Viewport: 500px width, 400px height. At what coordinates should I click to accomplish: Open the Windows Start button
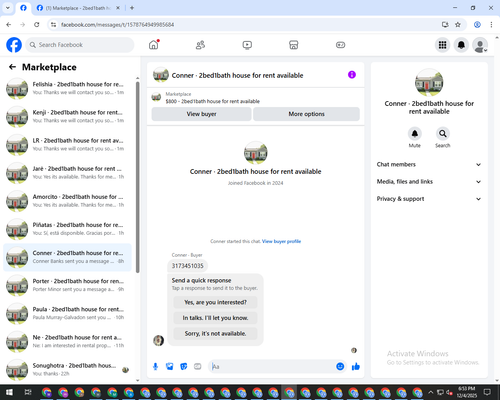coord(9,392)
